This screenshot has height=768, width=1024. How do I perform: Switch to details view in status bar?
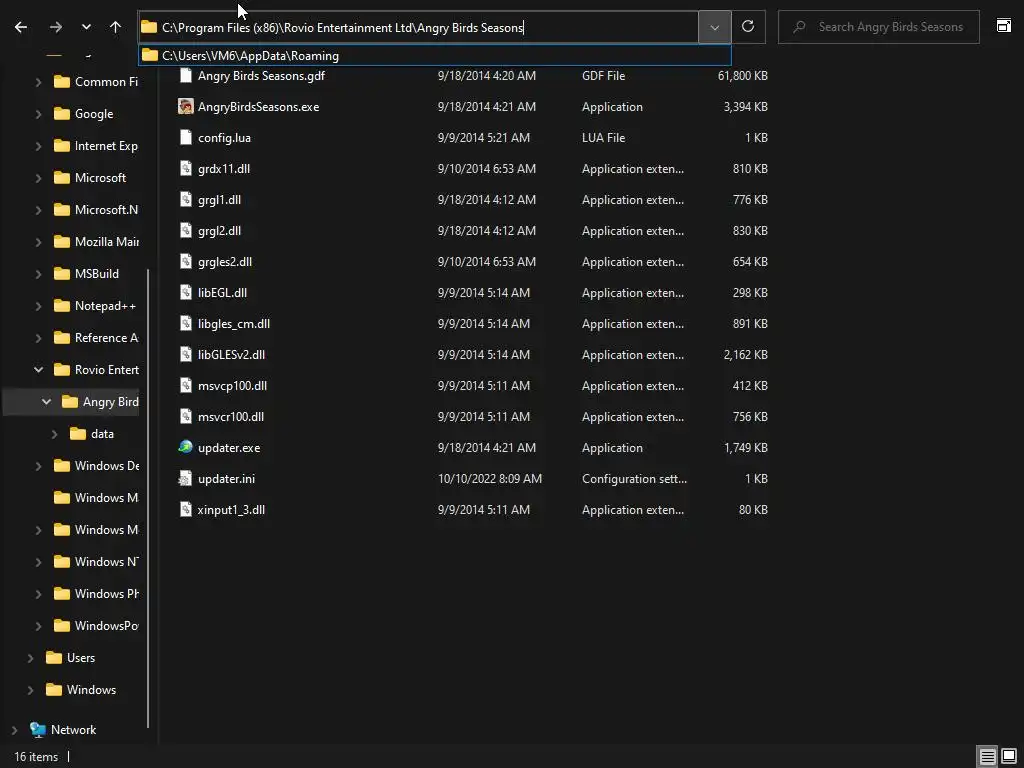pyautogui.click(x=987, y=757)
